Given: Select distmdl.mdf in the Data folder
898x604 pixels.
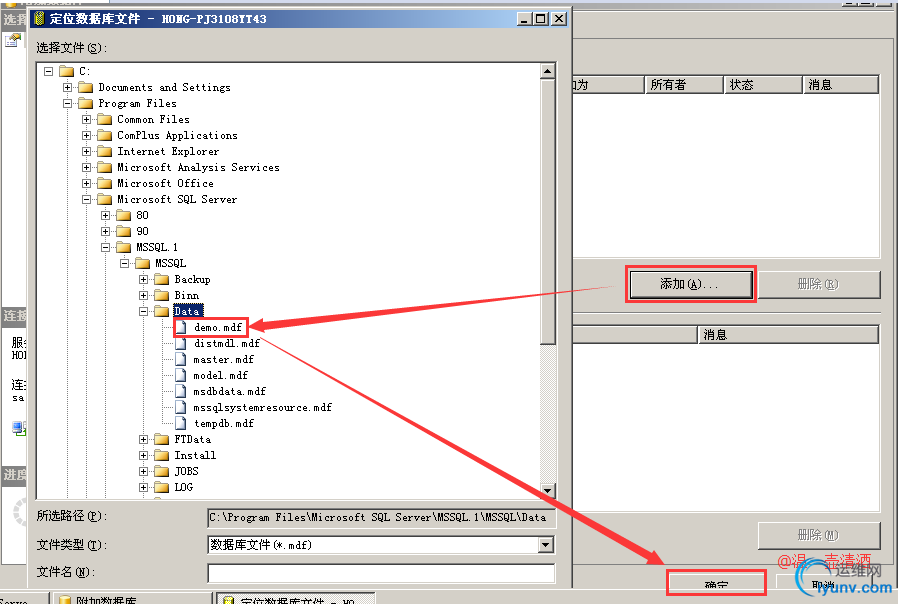Looking at the screenshot, I should tap(226, 344).
